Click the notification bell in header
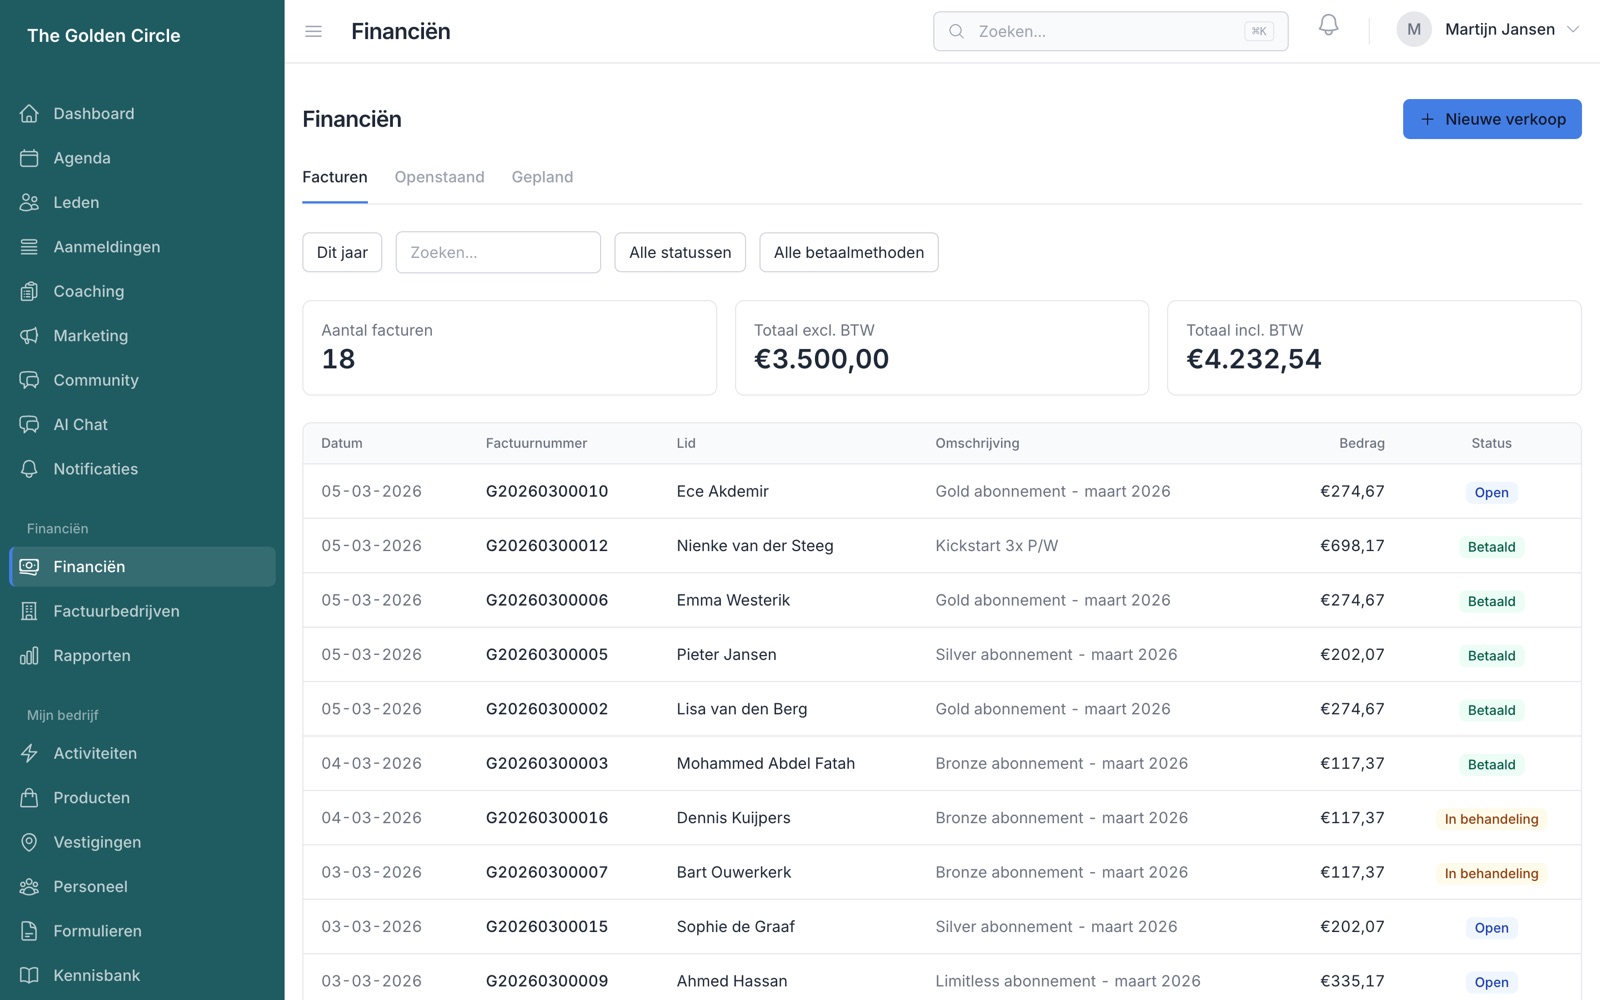Image resolution: width=1600 pixels, height=1000 pixels. pos(1328,25)
